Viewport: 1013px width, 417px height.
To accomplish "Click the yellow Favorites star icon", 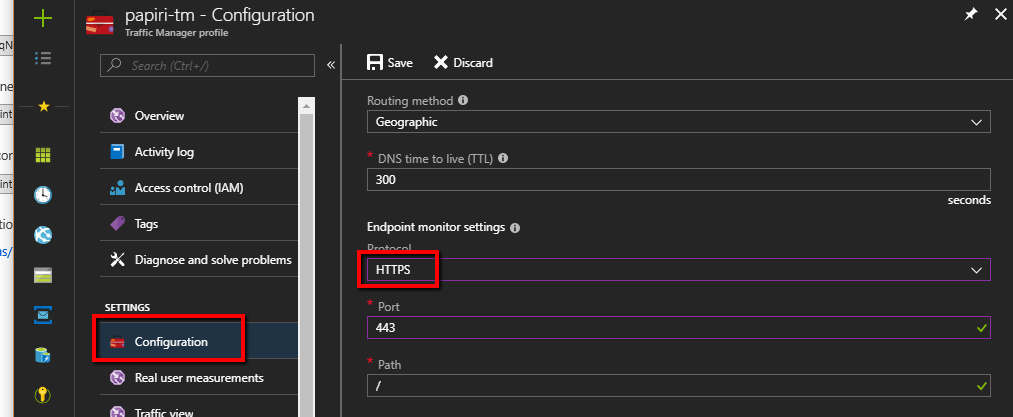I will tap(43, 106).
